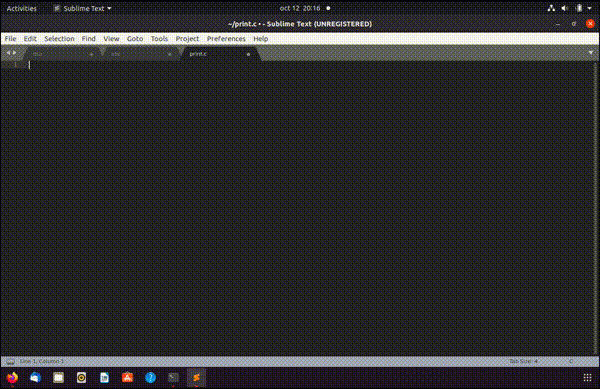
Task: Open Rhythmbox music player in dock
Action: tap(82, 378)
